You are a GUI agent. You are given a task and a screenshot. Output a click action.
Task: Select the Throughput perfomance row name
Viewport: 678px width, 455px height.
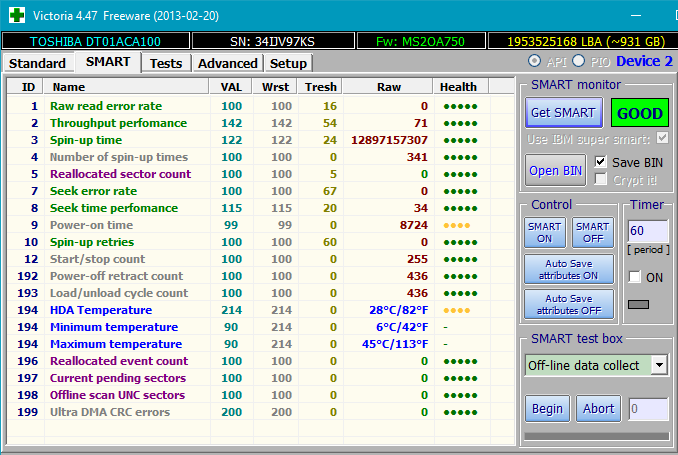click(118, 123)
